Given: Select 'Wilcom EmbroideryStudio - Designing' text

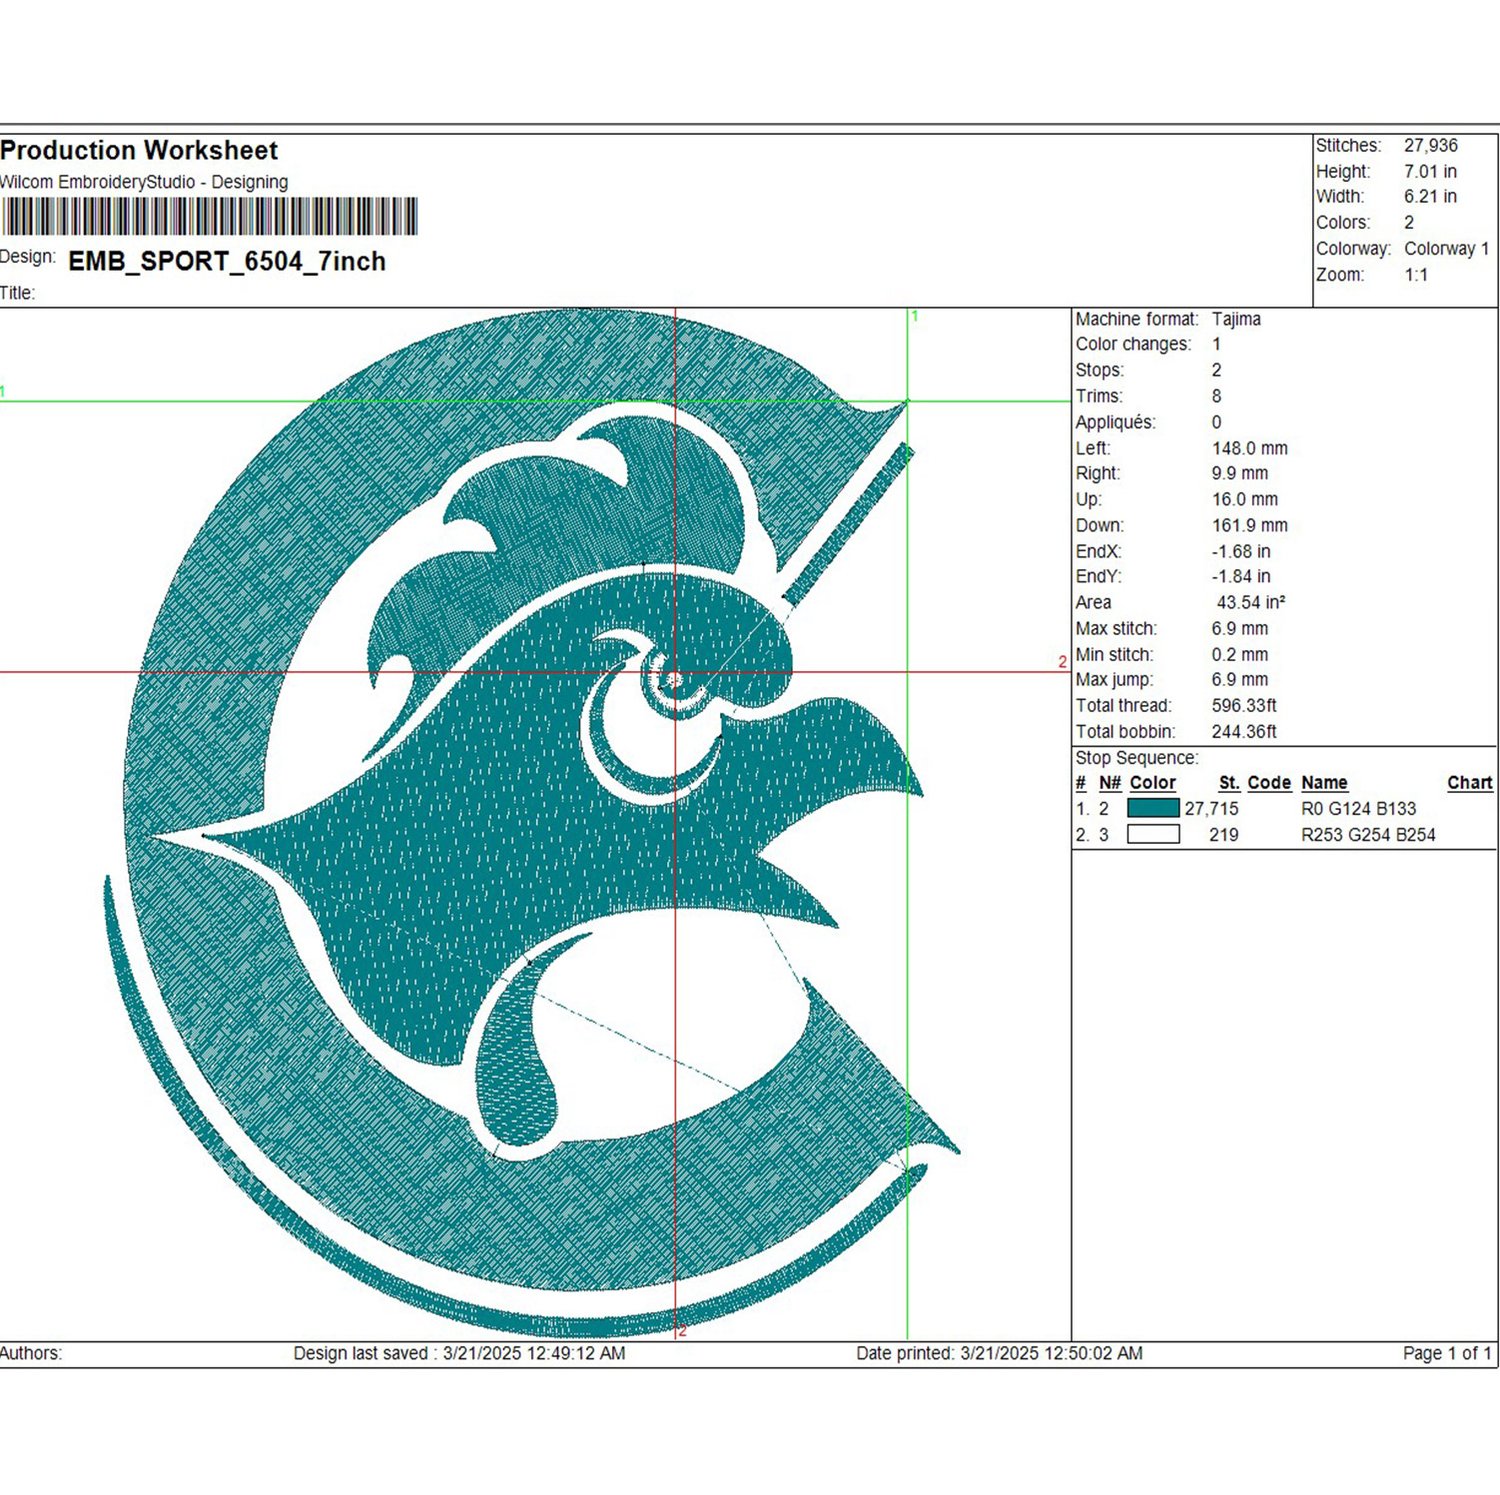Looking at the screenshot, I should [144, 182].
